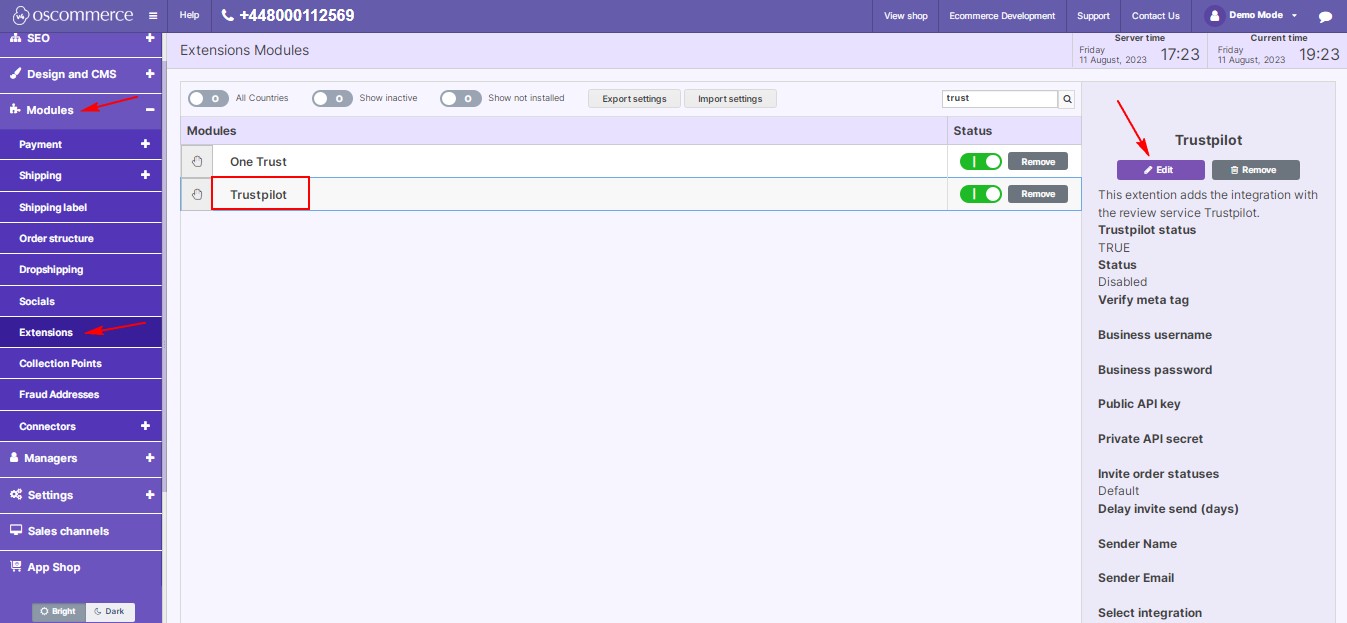The image size is (1347, 623).
Task: Click View shop in top bar
Action: pyautogui.click(x=906, y=16)
